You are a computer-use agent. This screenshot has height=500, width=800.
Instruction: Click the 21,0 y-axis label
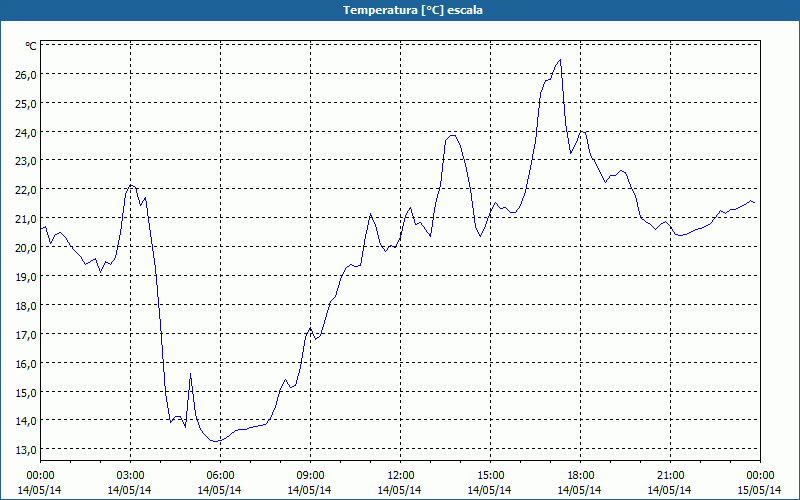(x=27, y=219)
